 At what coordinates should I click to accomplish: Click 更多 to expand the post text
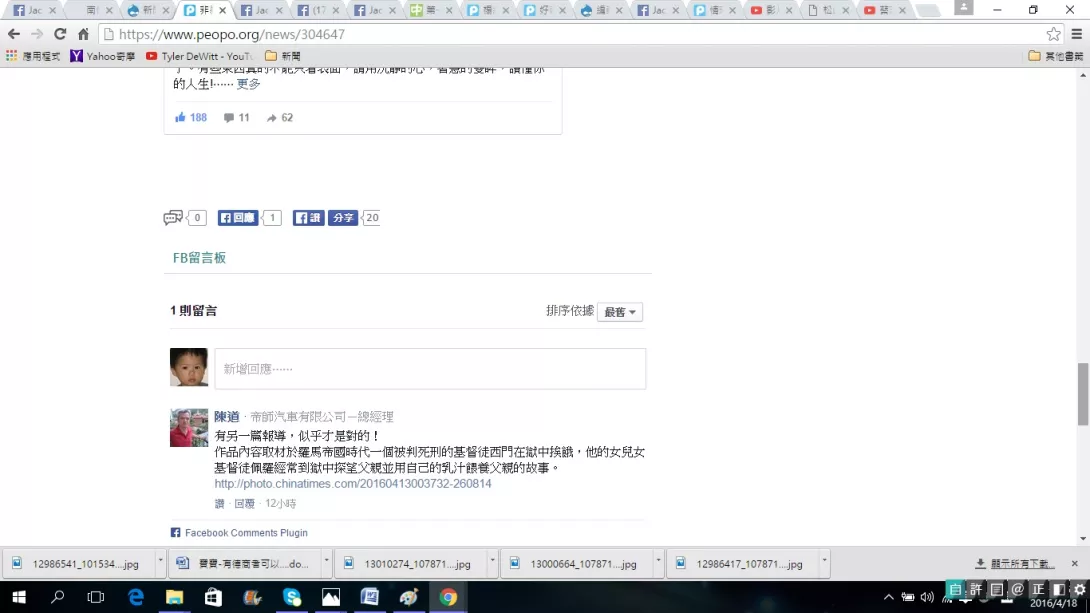(x=248, y=84)
